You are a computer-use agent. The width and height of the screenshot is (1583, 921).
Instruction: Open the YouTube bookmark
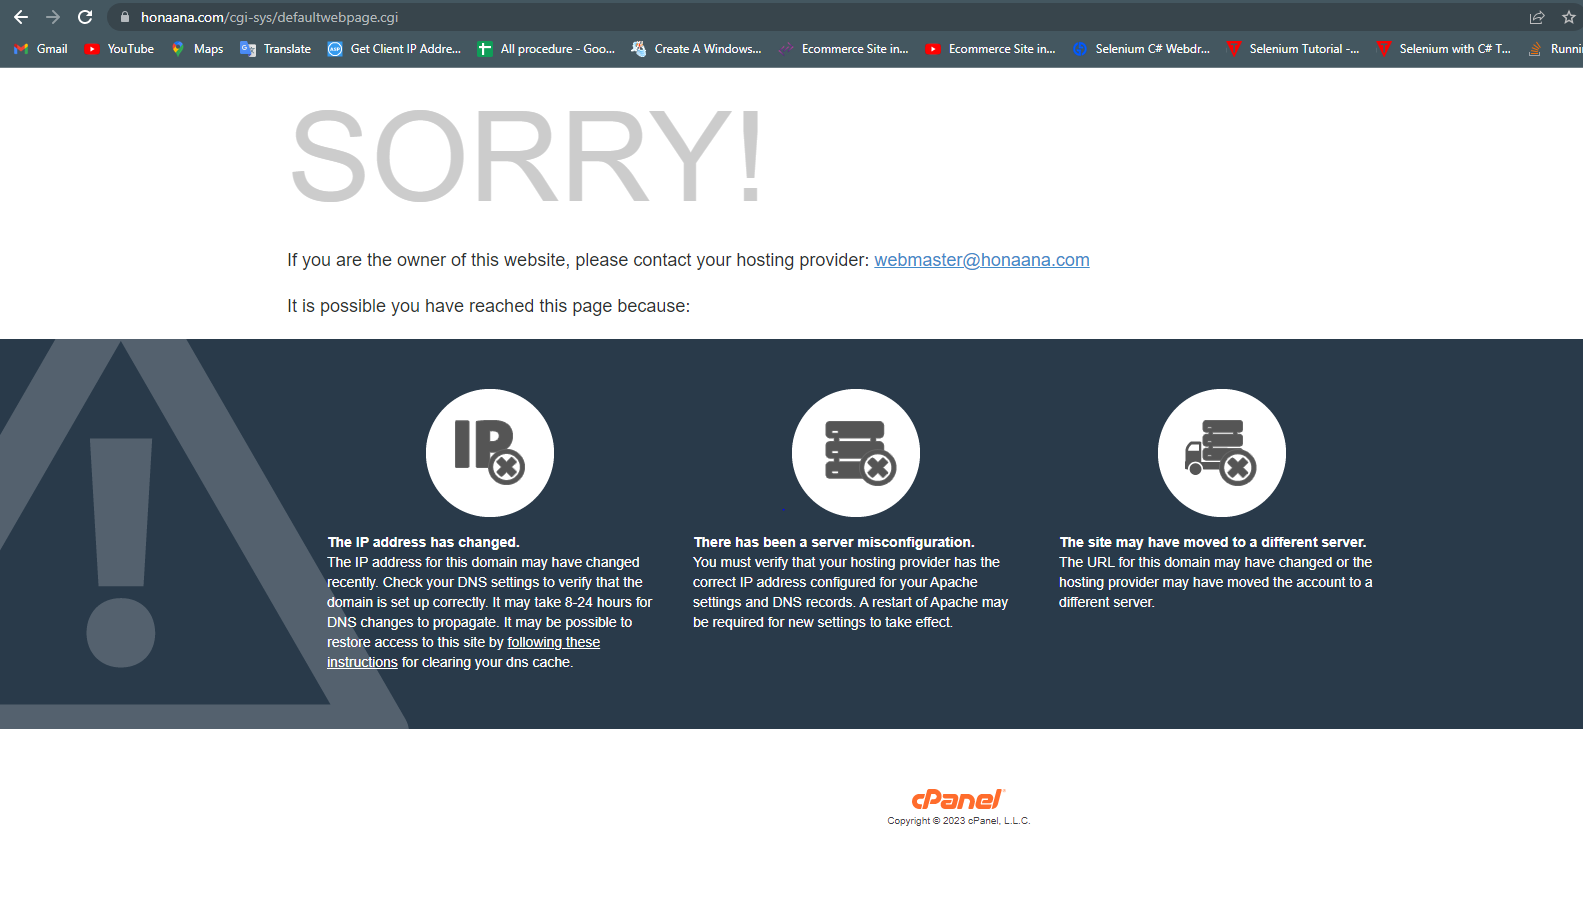(x=119, y=49)
